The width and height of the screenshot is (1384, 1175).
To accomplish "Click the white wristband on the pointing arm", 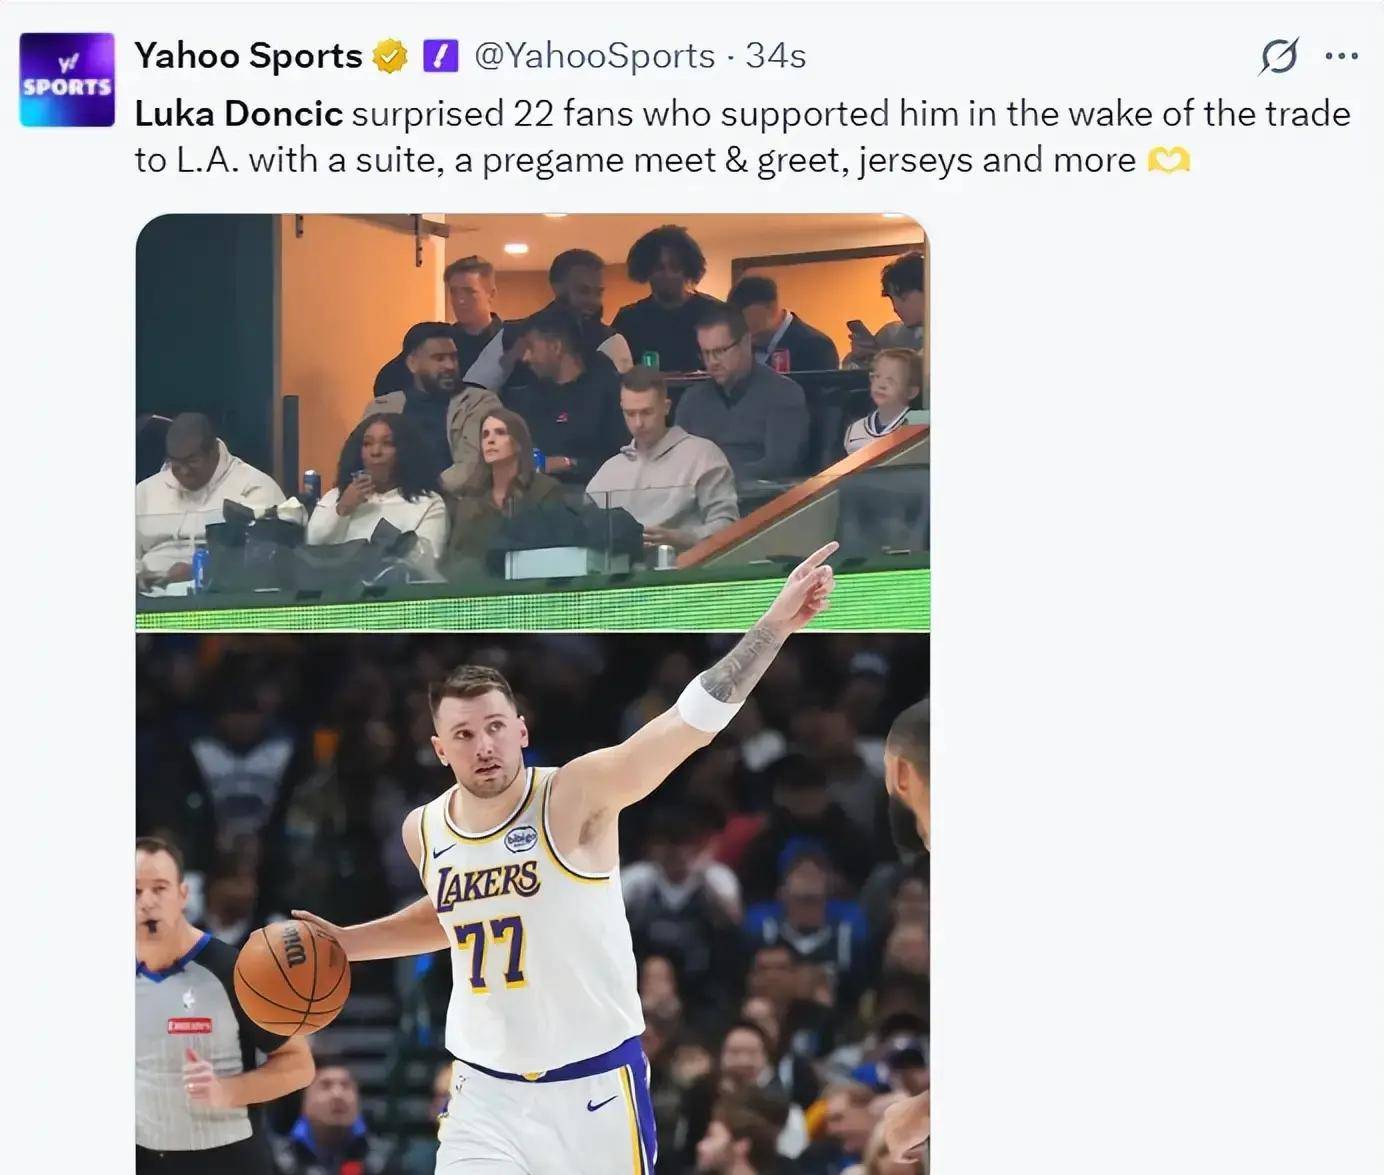I will [x=709, y=703].
